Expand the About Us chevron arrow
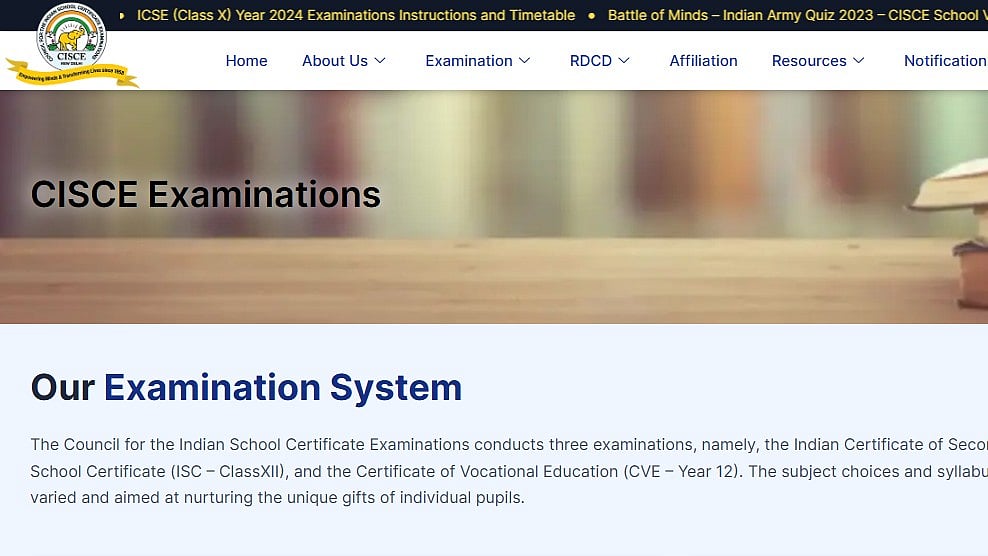 380,61
